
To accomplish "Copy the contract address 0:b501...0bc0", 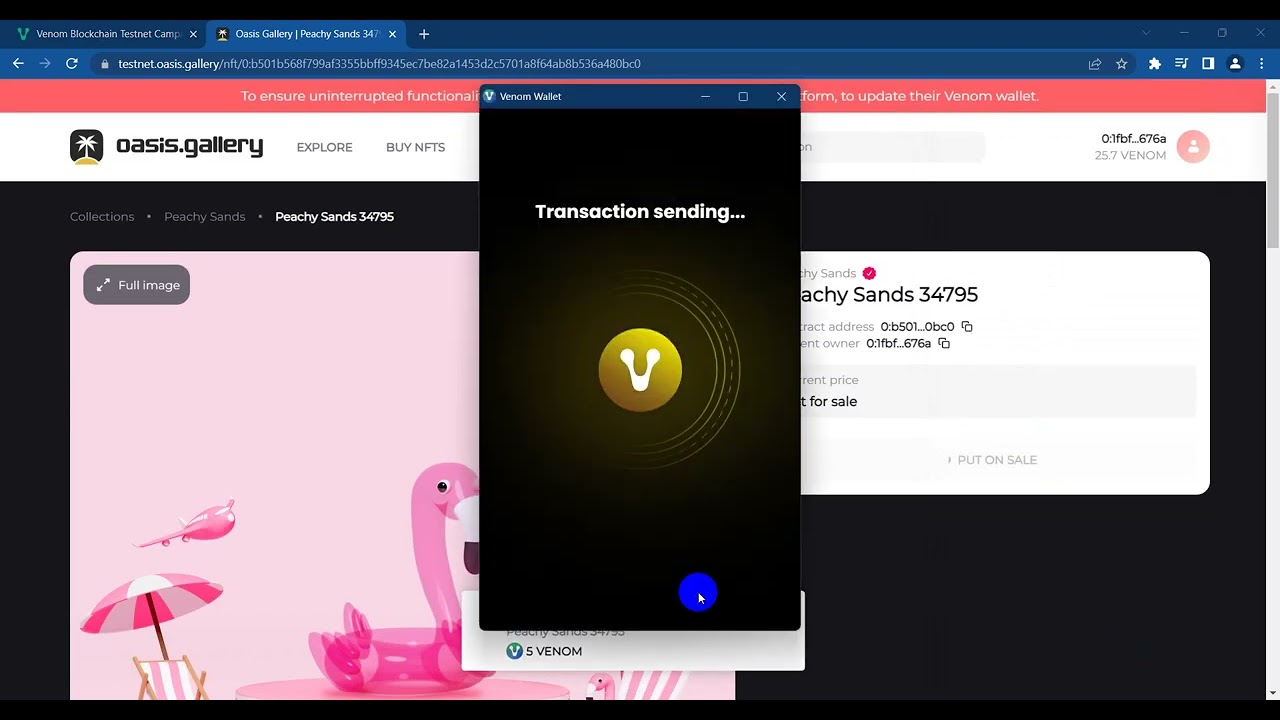I will (967, 326).
